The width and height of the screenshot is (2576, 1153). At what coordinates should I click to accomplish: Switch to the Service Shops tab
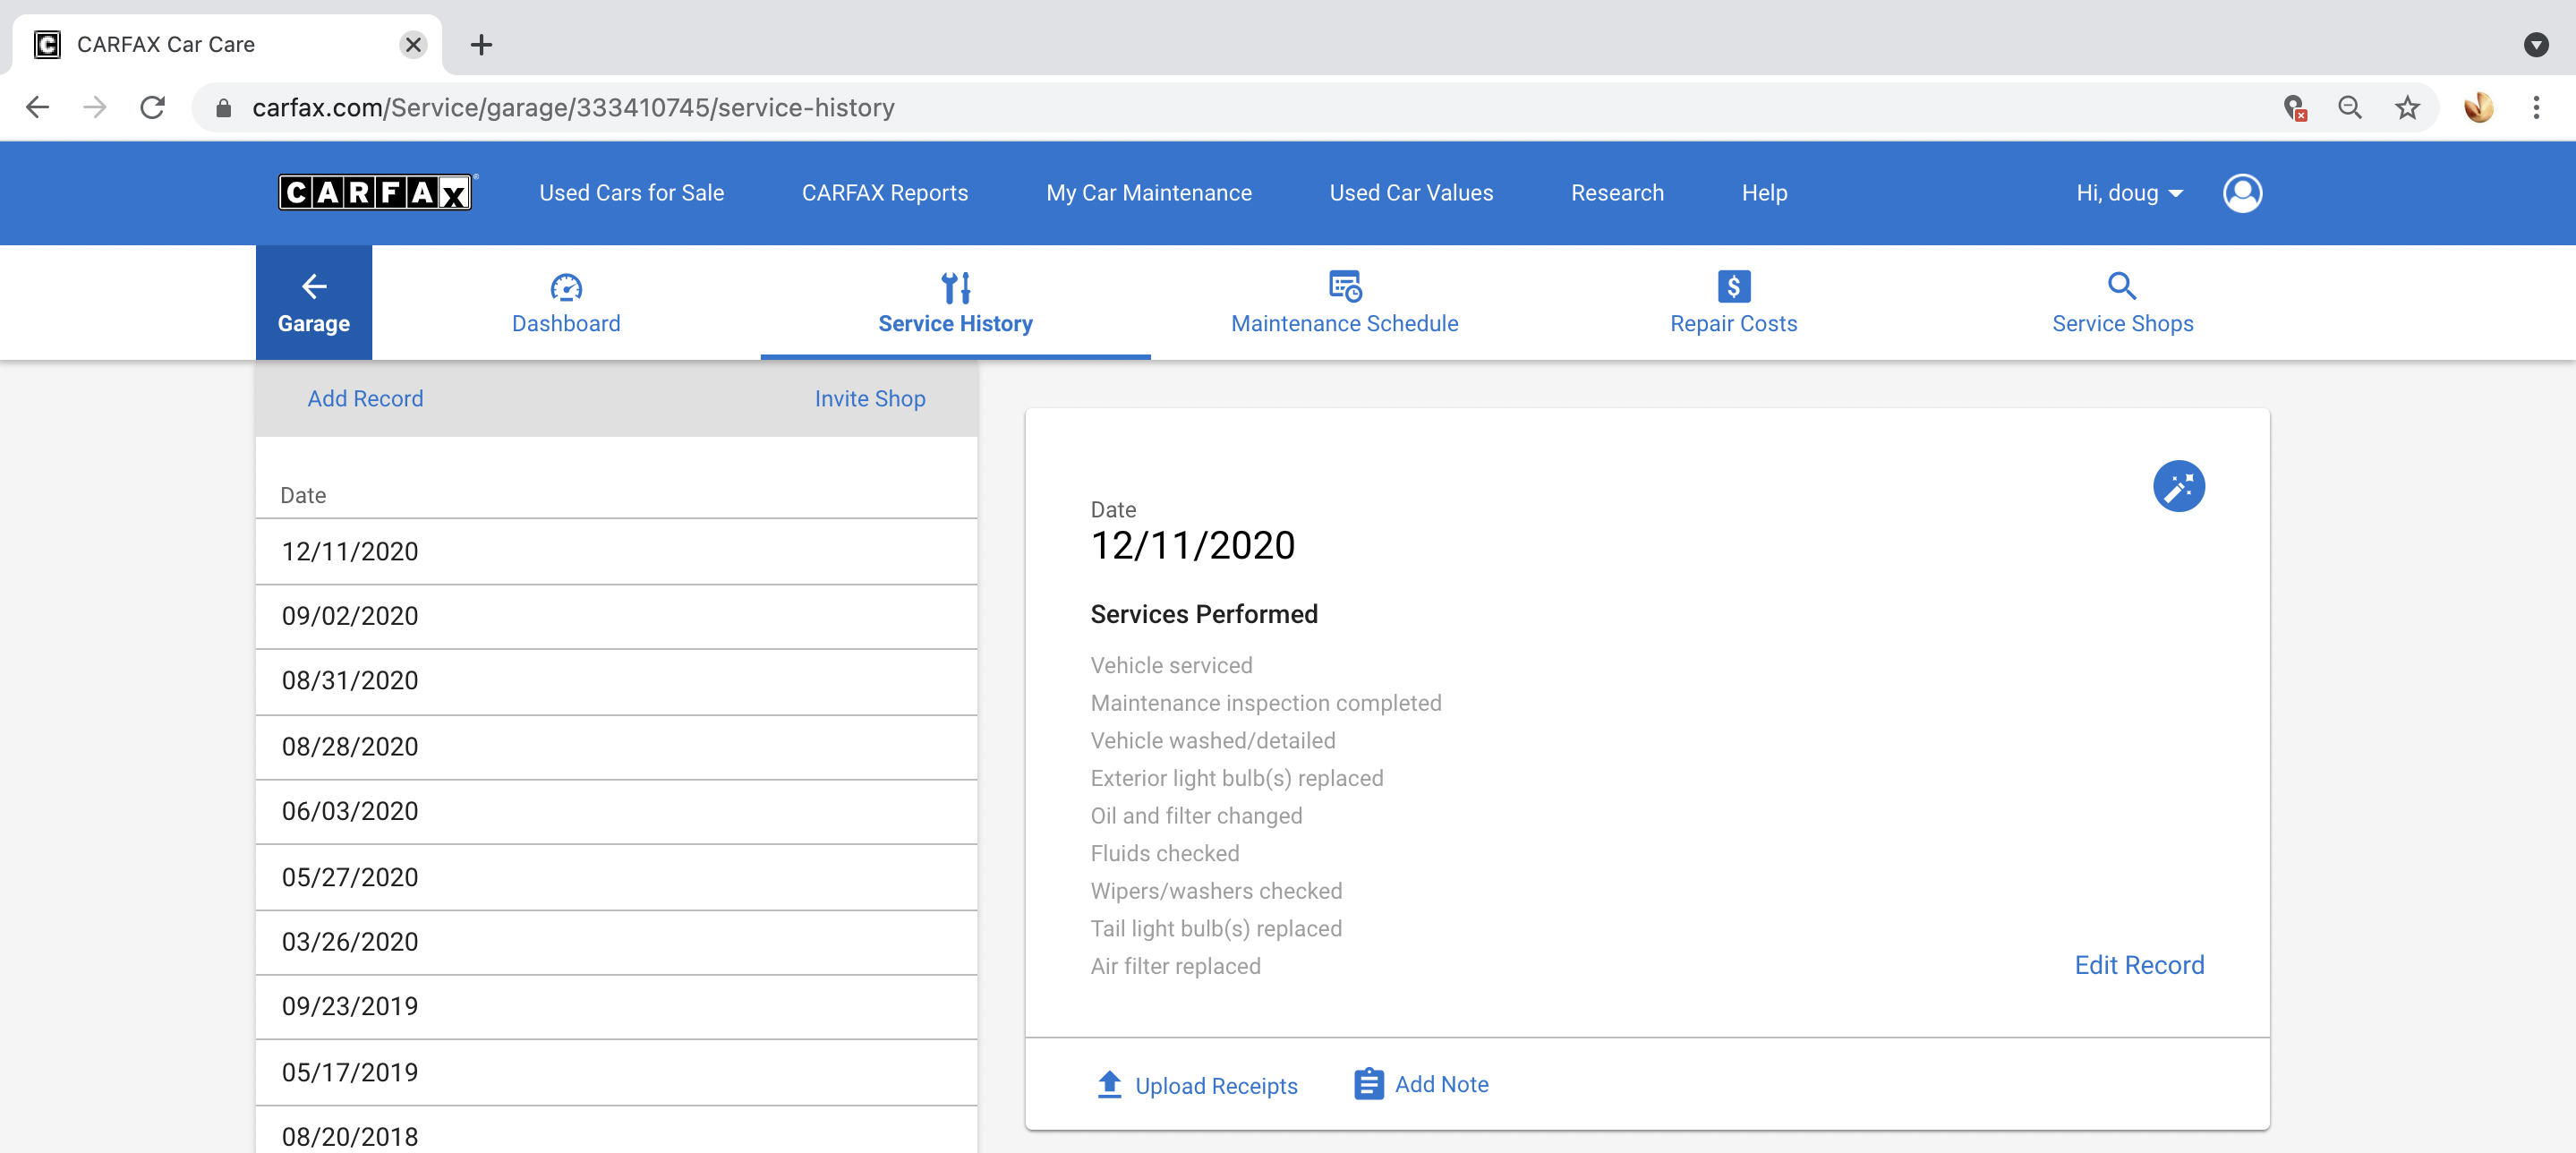2122,303
